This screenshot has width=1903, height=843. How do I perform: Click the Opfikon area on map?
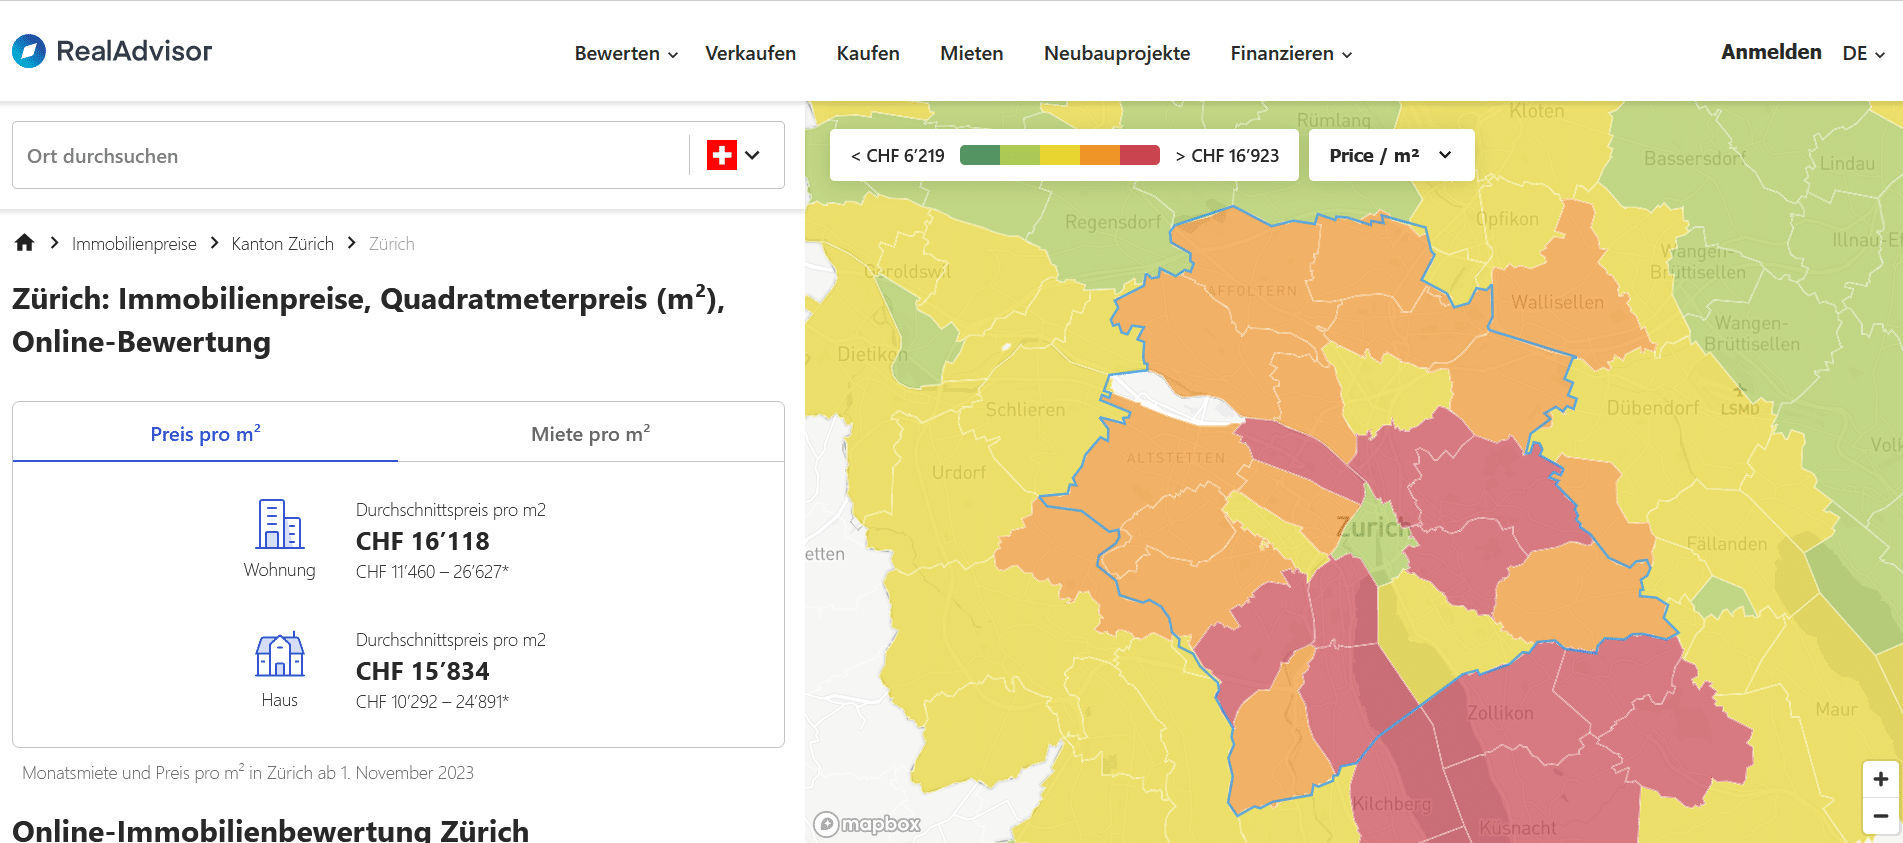click(x=1507, y=219)
